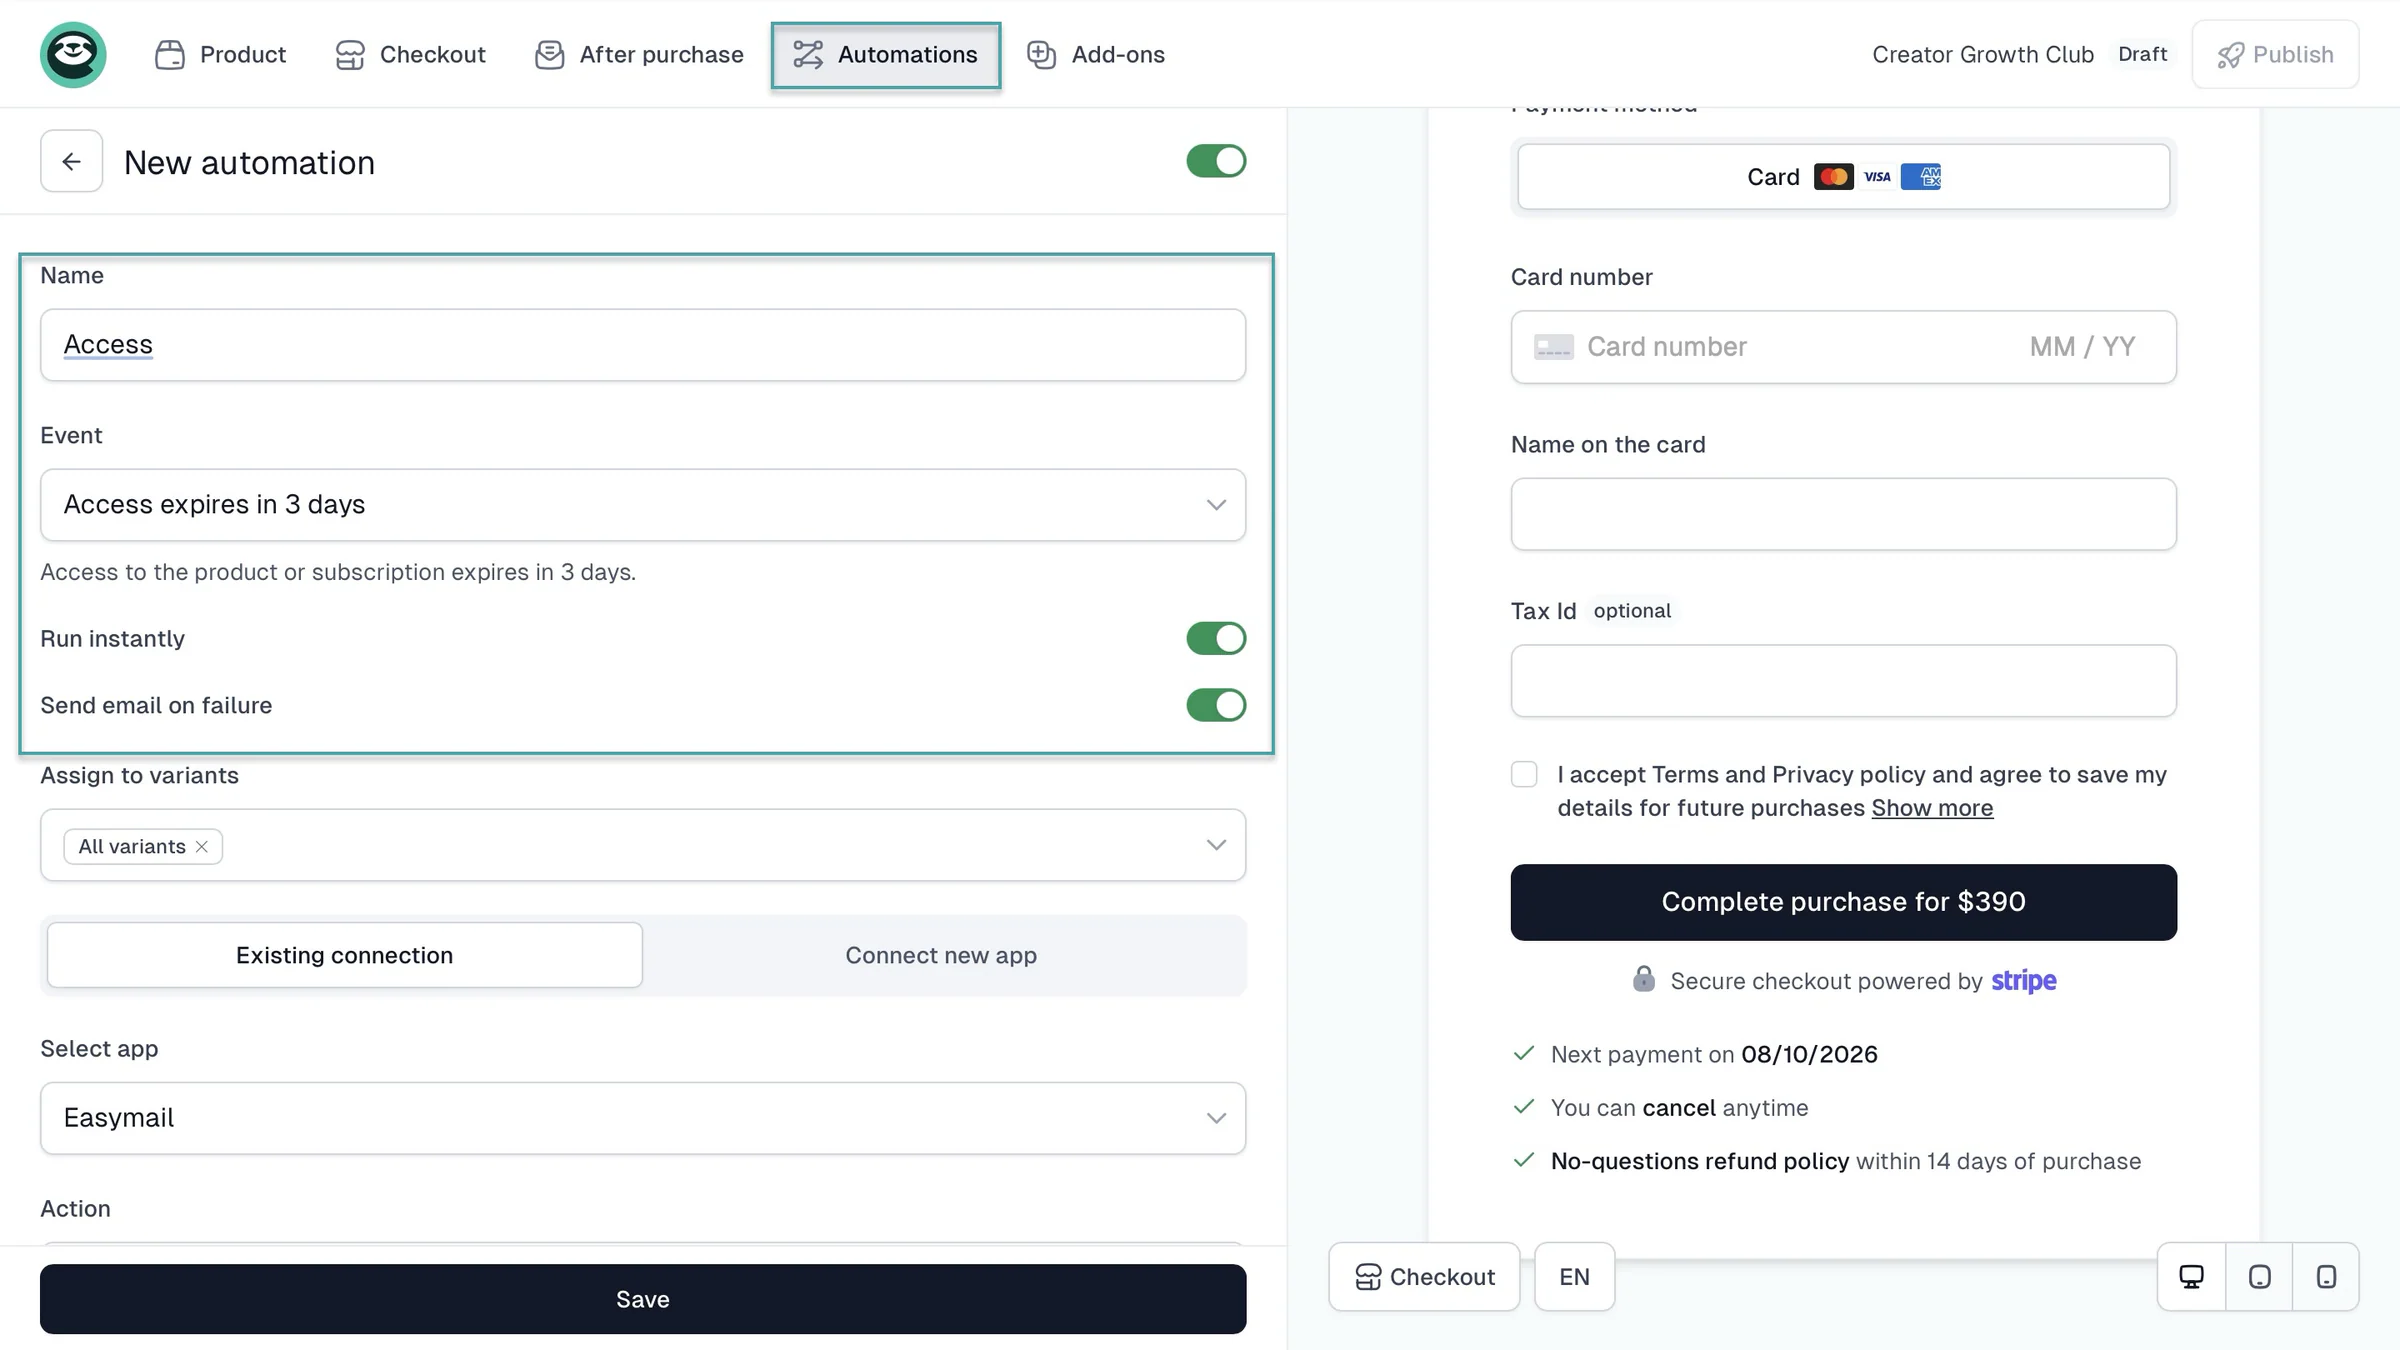Select the Automations tab

(886, 54)
